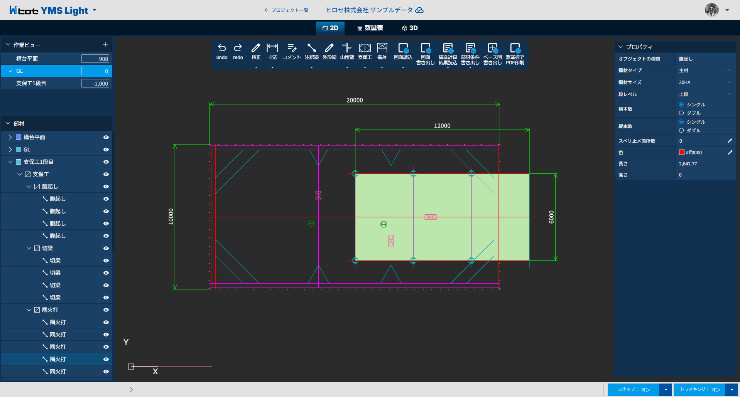Click the cloud sync icon beside project name

pos(419,10)
